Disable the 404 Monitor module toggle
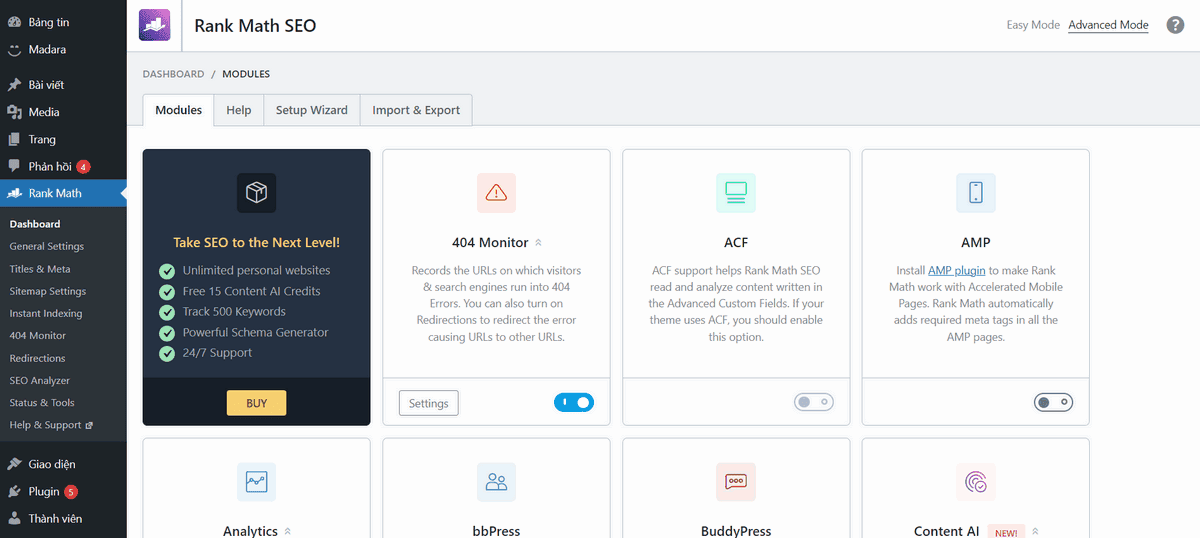Viewport: 1200px width, 538px height. [574, 402]
